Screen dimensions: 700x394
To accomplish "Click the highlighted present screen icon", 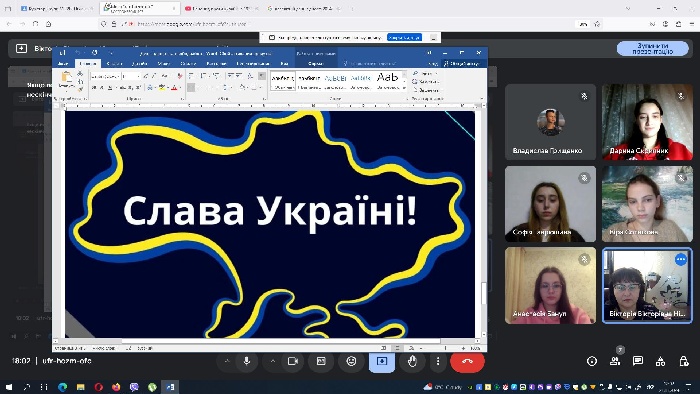I will (x=382, y=361).
